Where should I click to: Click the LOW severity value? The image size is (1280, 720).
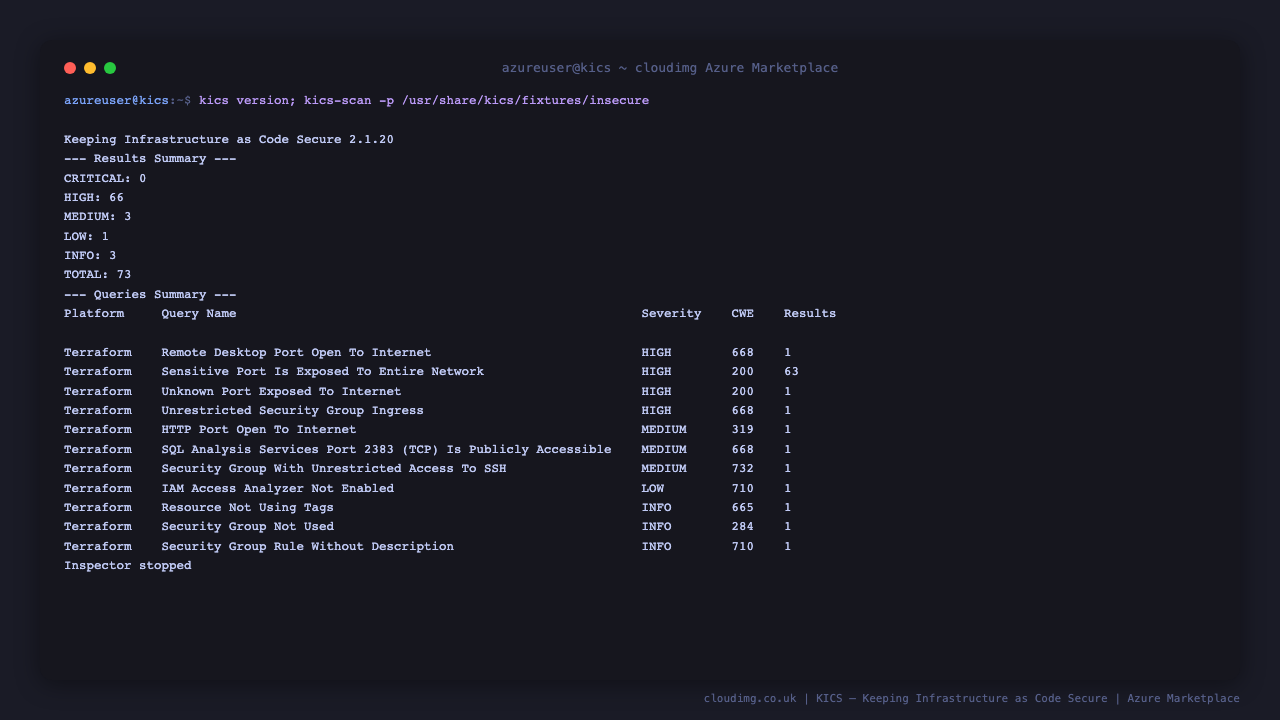point(652,489)
